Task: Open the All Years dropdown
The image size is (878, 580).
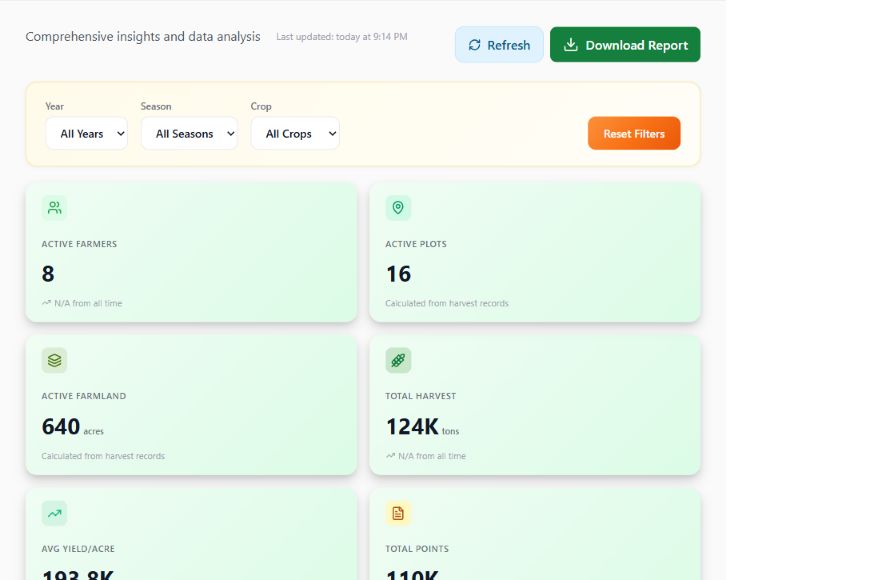Action: (87, 133)
